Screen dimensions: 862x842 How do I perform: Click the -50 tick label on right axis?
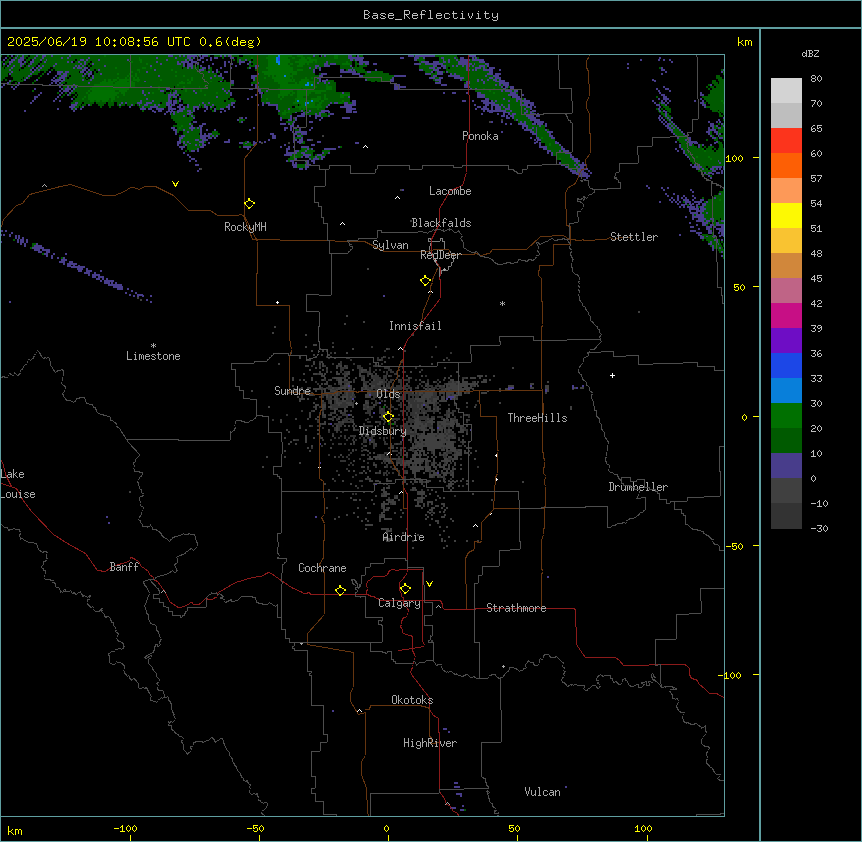[734, 546]
